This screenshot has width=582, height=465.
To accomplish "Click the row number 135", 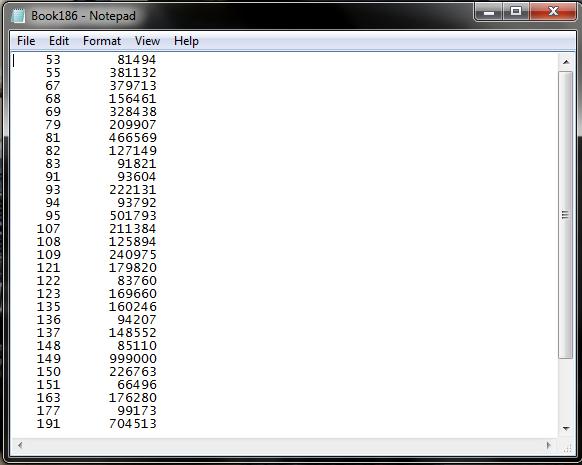I will point(48,306).
